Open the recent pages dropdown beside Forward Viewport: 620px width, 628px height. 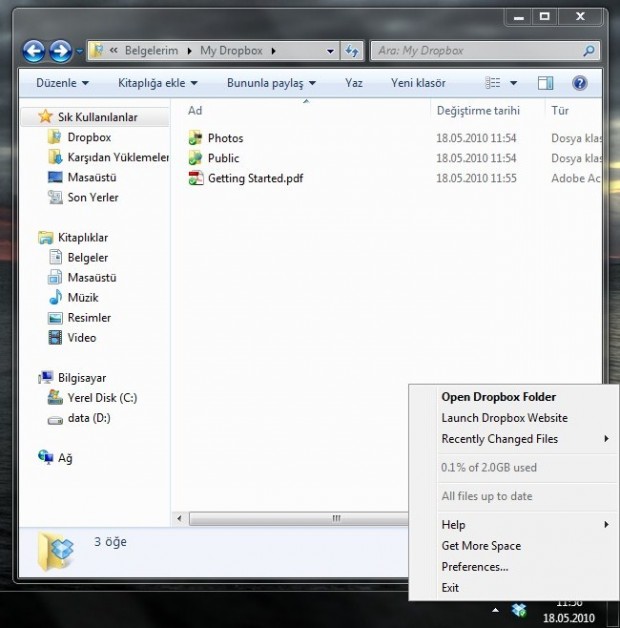pos(79,51)
